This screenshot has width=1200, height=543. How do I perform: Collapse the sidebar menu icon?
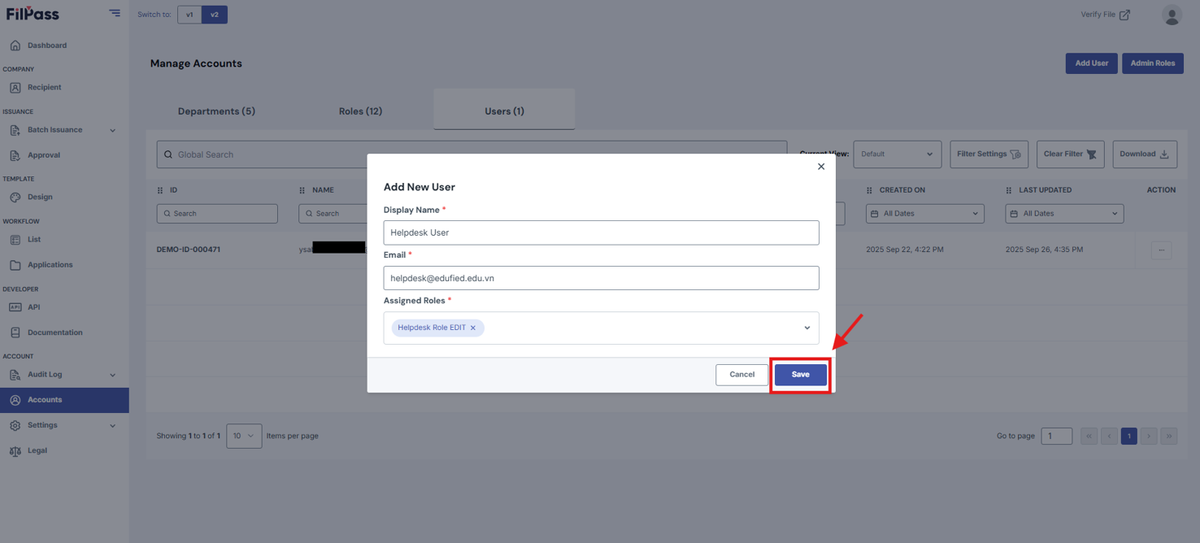tap(115, 13)
